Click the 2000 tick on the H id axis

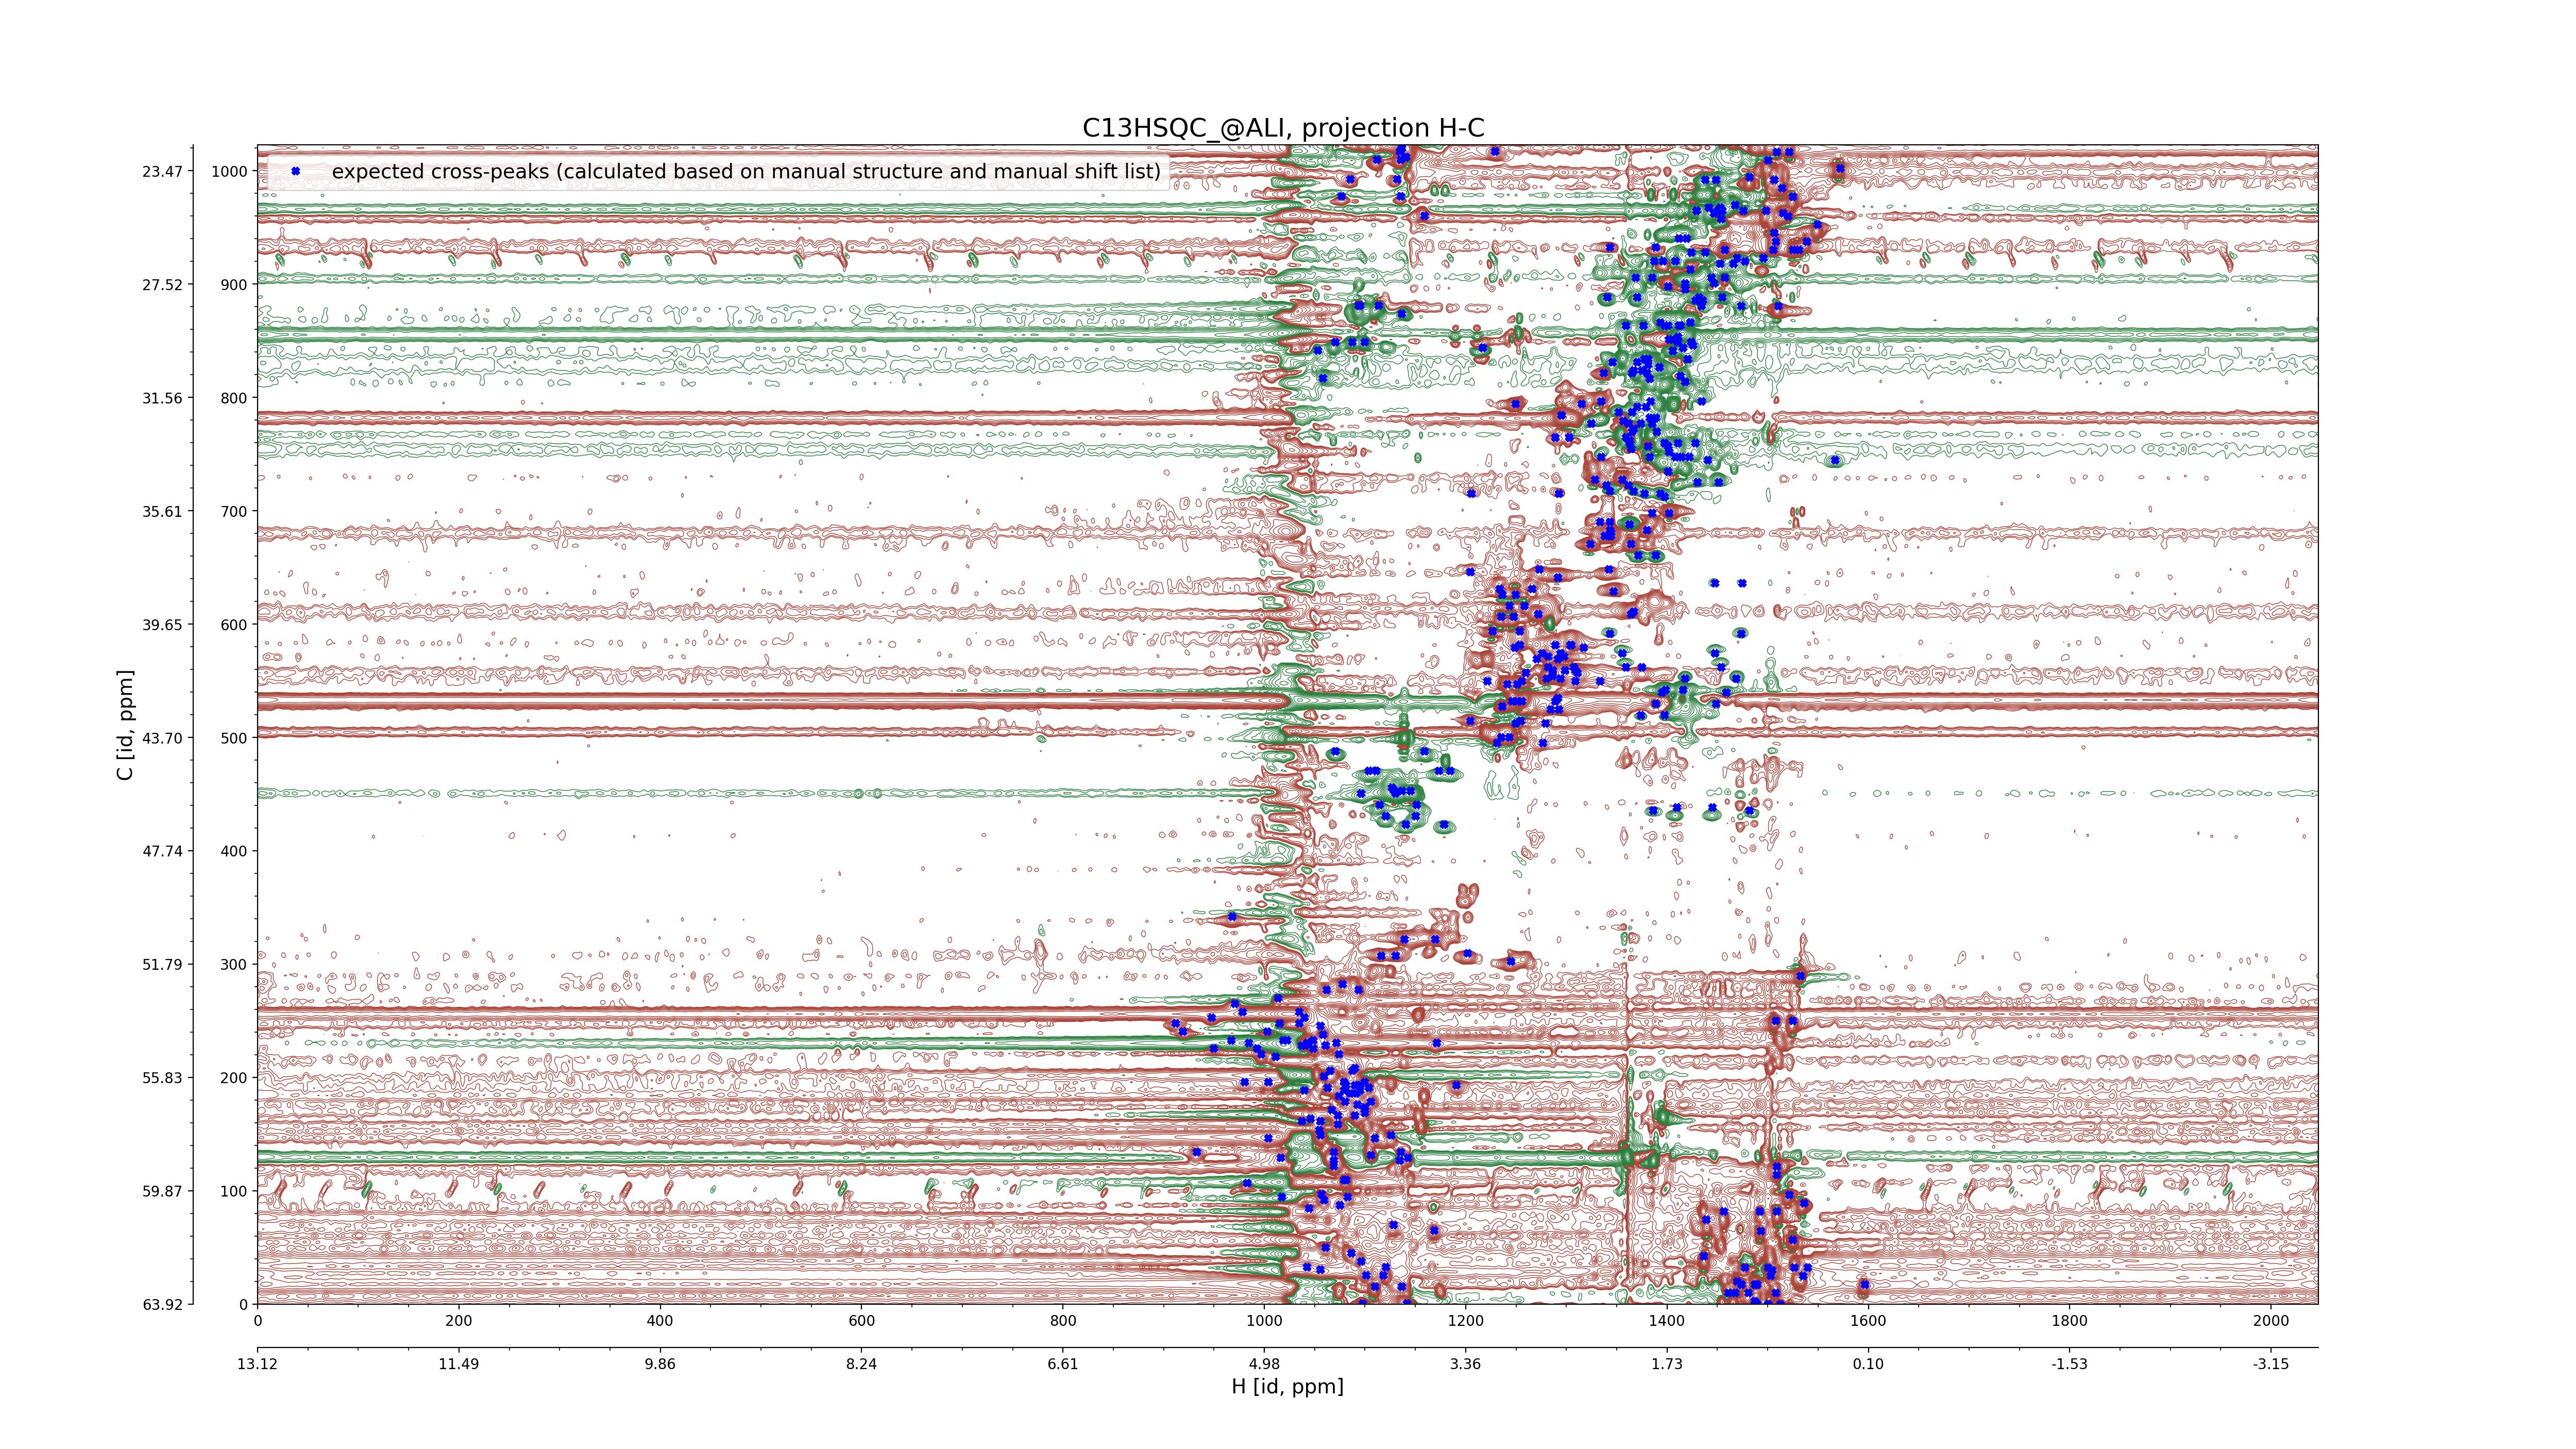coord(2270,1321)
